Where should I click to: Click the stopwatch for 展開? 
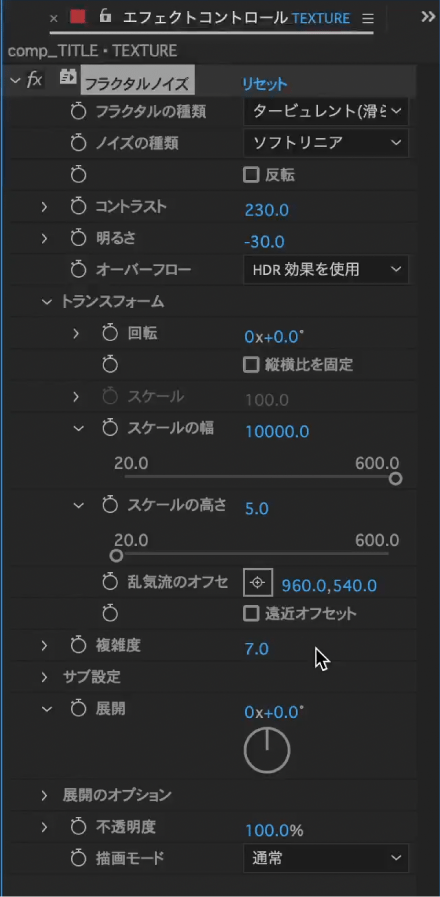point(78,709)
